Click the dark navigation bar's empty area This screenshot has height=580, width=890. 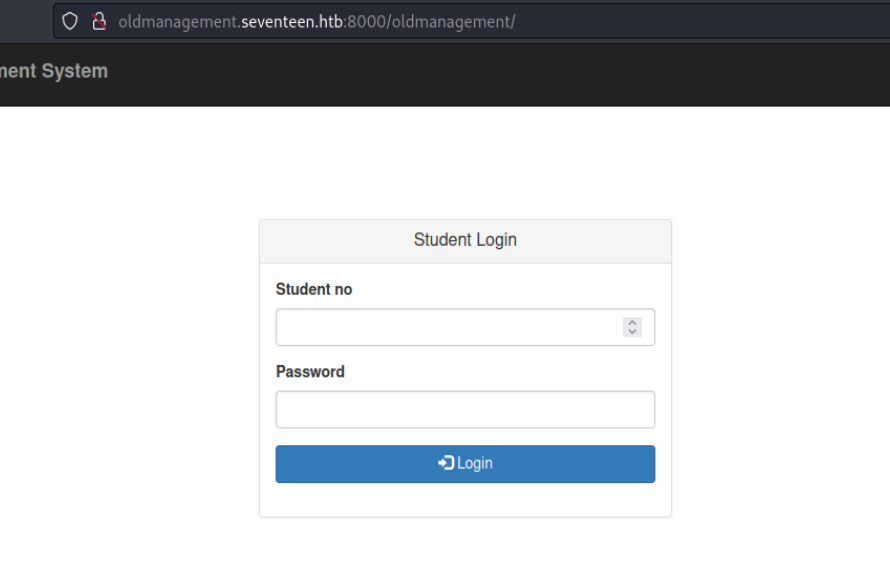[x=500, y=72]
